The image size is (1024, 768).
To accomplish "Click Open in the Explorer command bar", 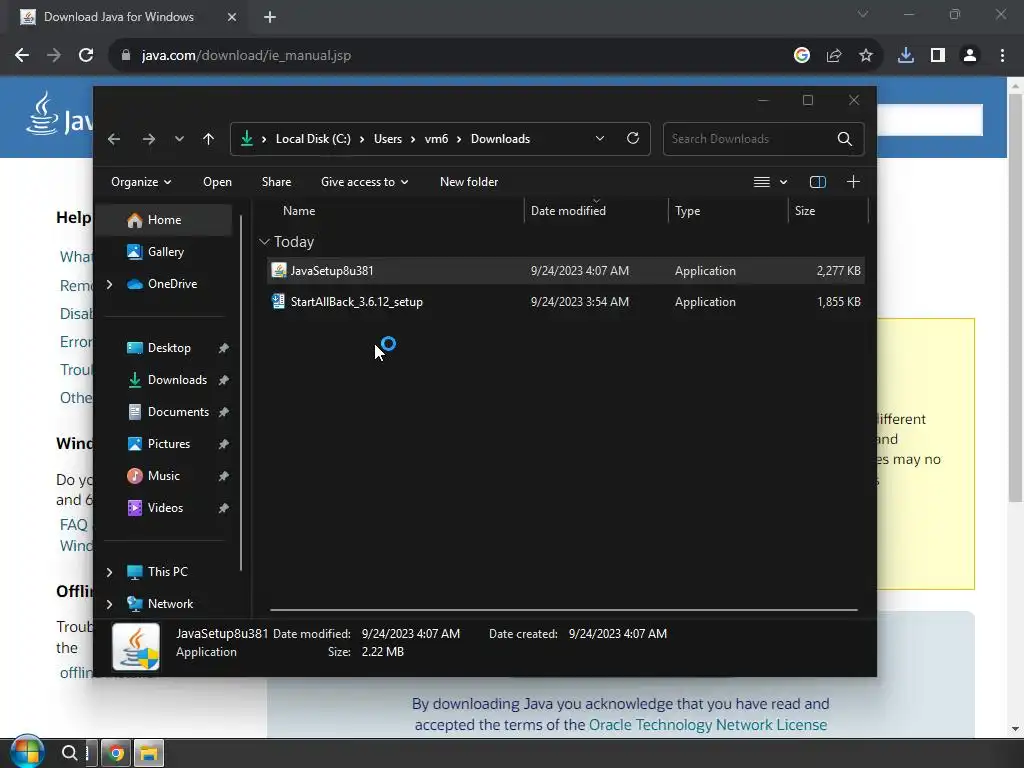I will point(217,182).
